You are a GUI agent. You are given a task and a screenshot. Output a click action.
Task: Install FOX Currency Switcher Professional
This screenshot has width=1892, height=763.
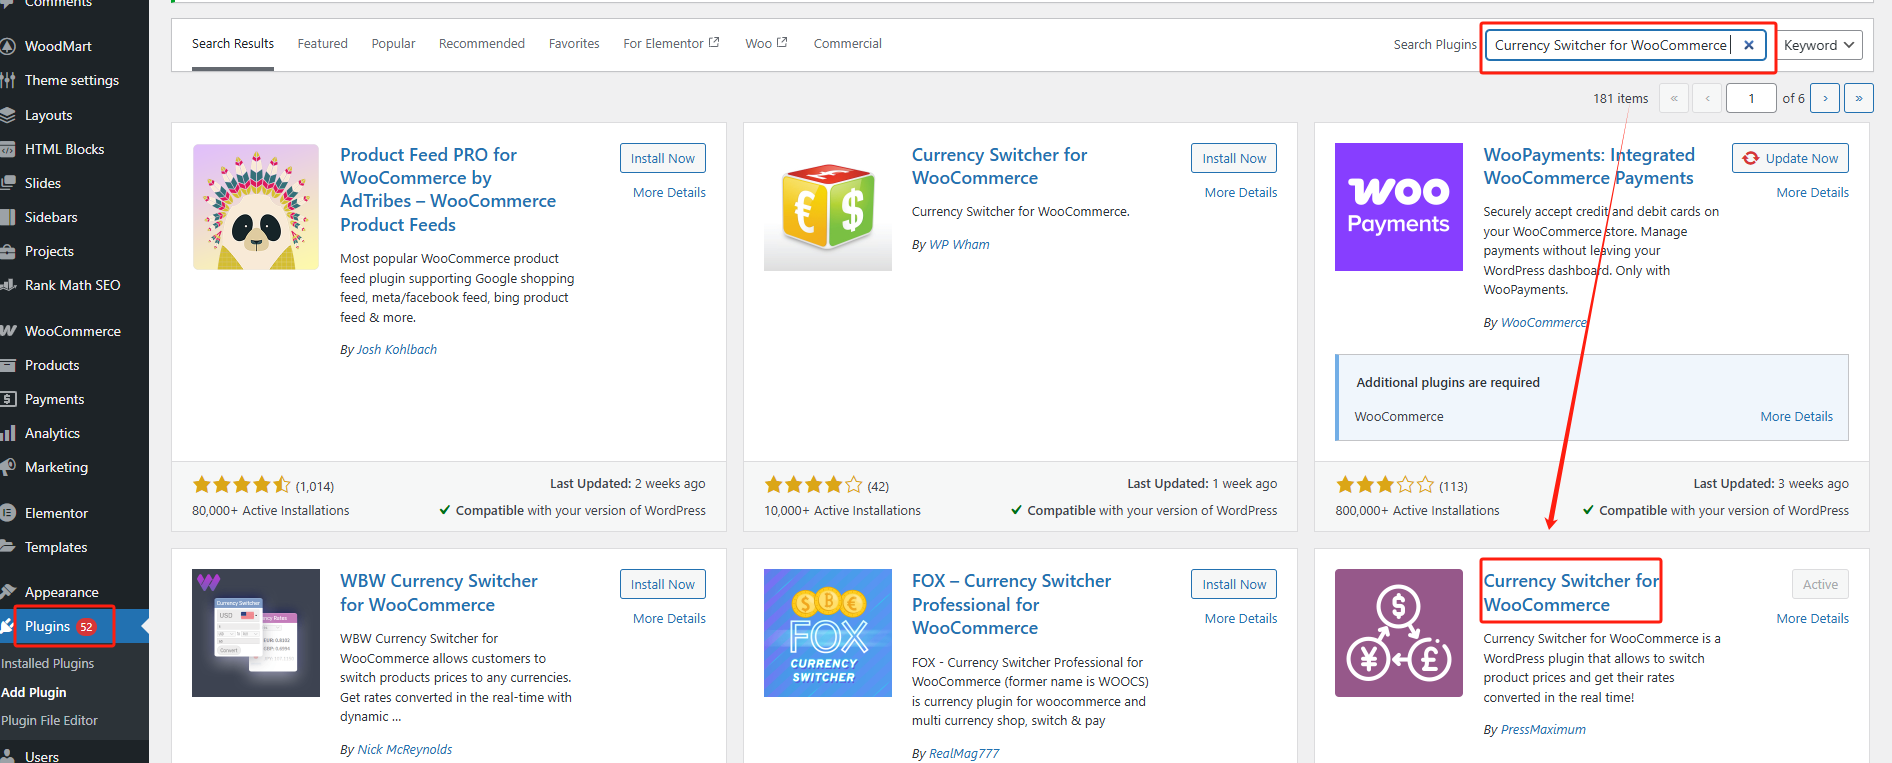pos(1234,584)
